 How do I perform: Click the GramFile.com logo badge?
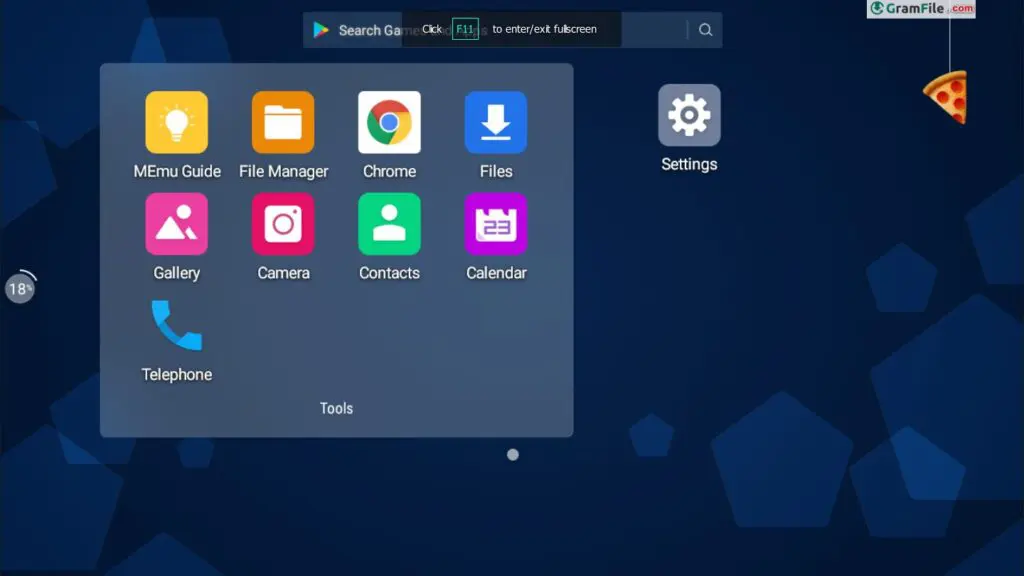[x=921, y=9]
